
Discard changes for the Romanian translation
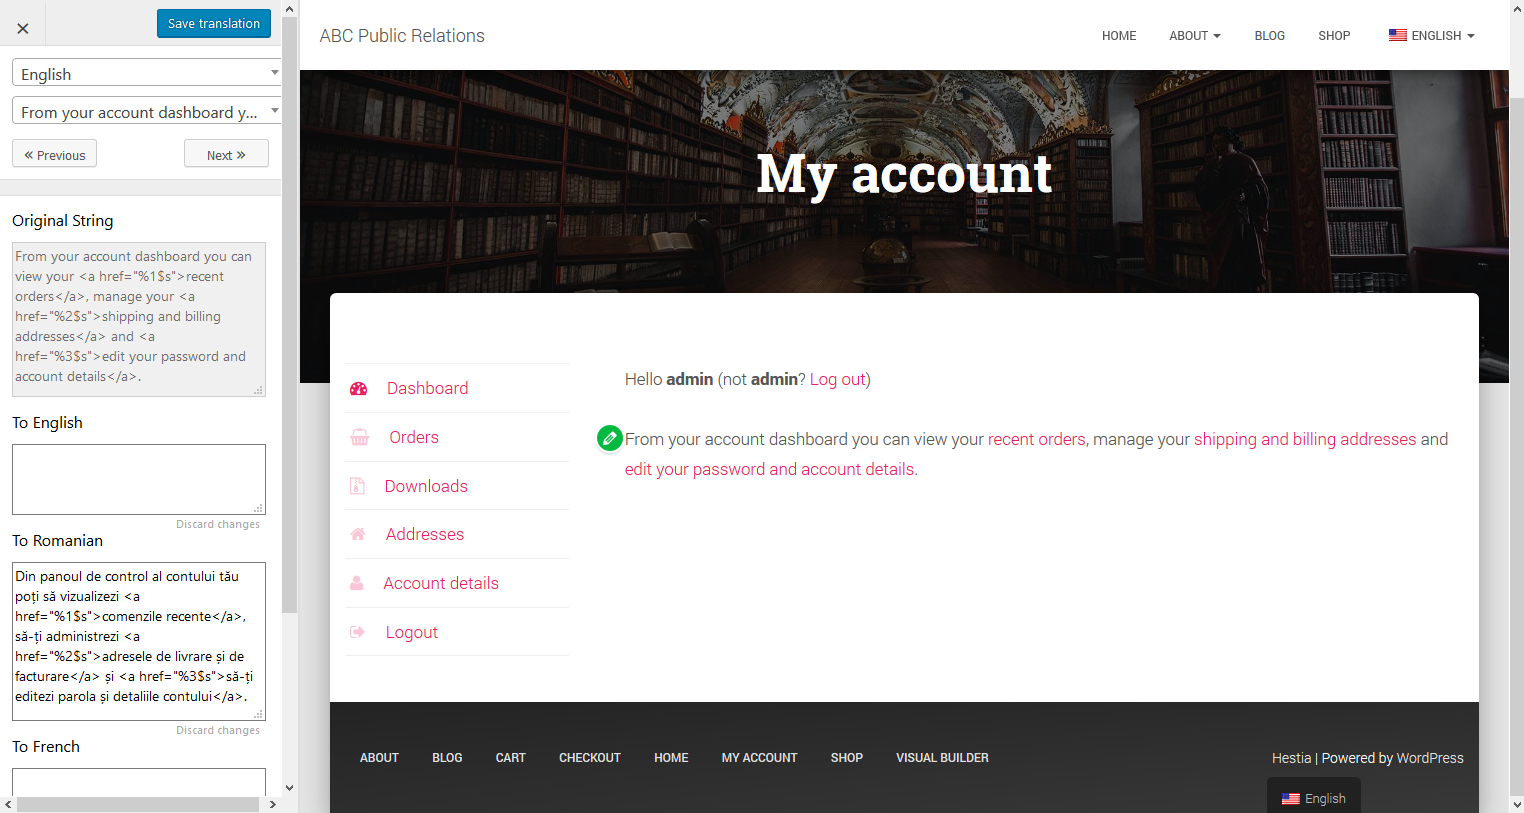pos(218,730)
